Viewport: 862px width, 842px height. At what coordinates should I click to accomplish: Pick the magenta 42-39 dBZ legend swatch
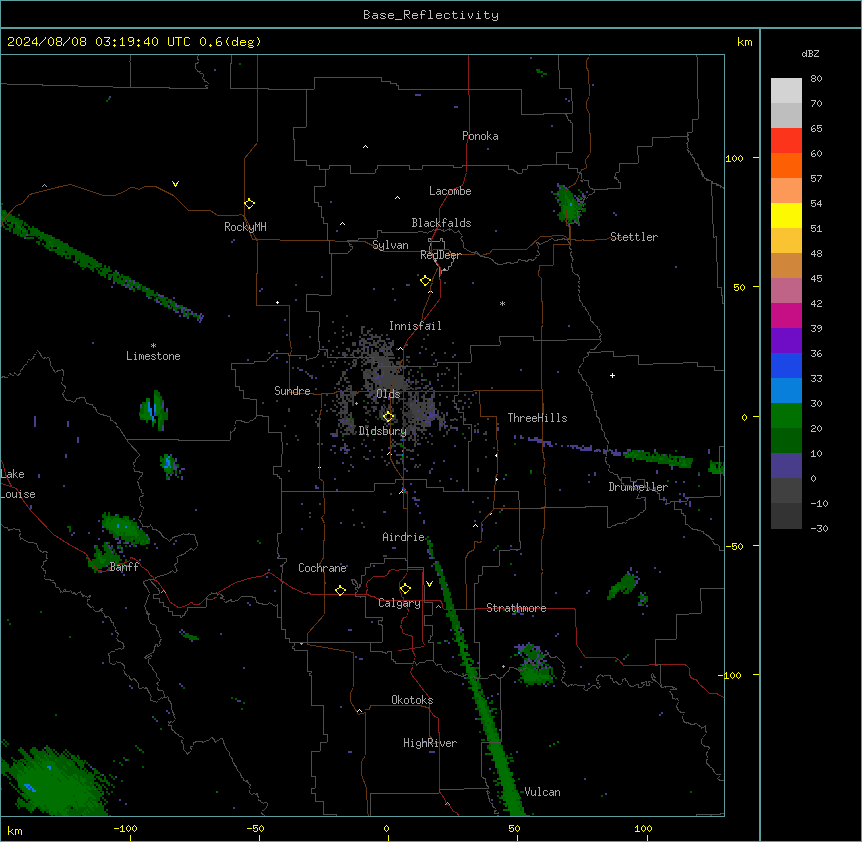tap(786, 315)
